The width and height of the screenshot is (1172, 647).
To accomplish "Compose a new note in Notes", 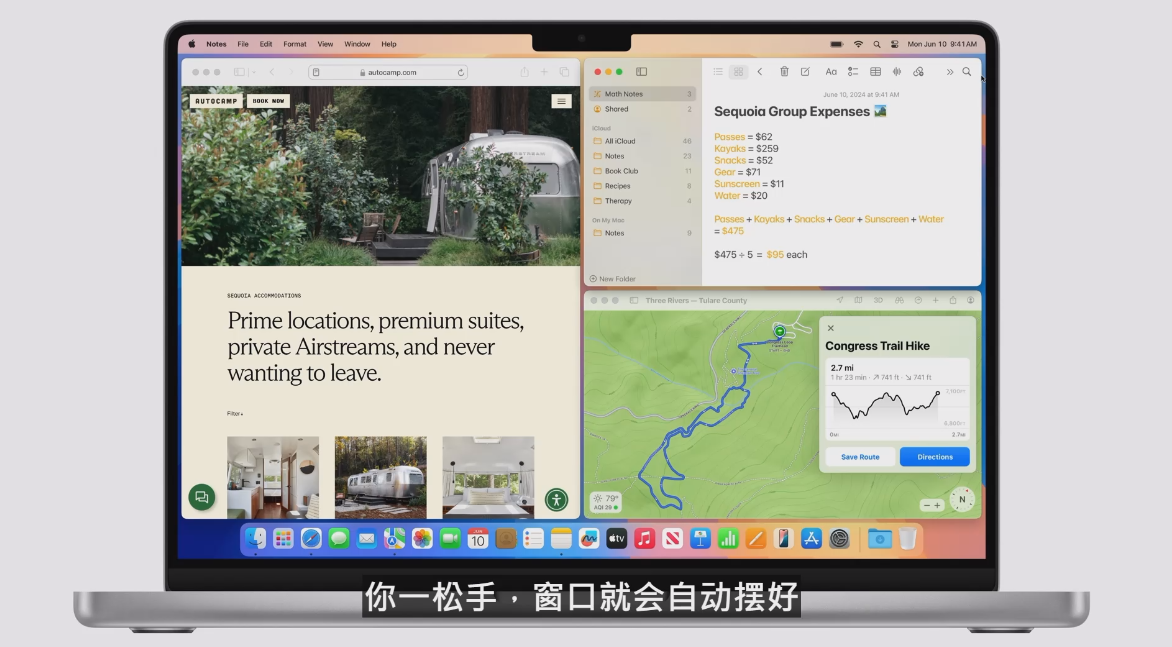I will point(805,72).
